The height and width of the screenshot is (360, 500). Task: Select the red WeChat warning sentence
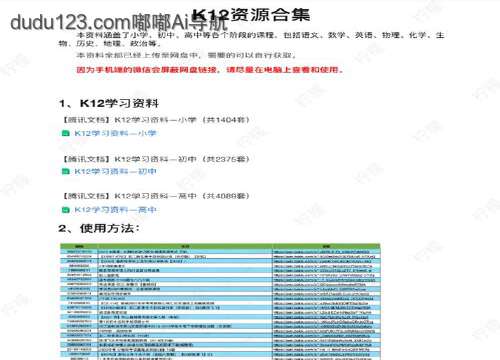coord(210,70)
